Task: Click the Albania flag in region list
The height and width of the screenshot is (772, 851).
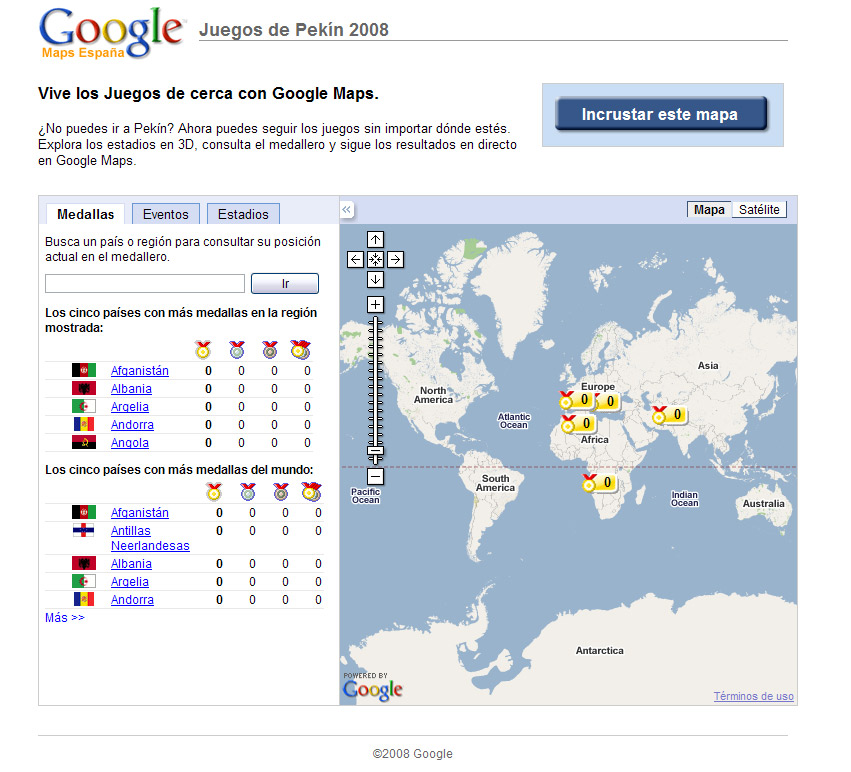Action: 84,388
